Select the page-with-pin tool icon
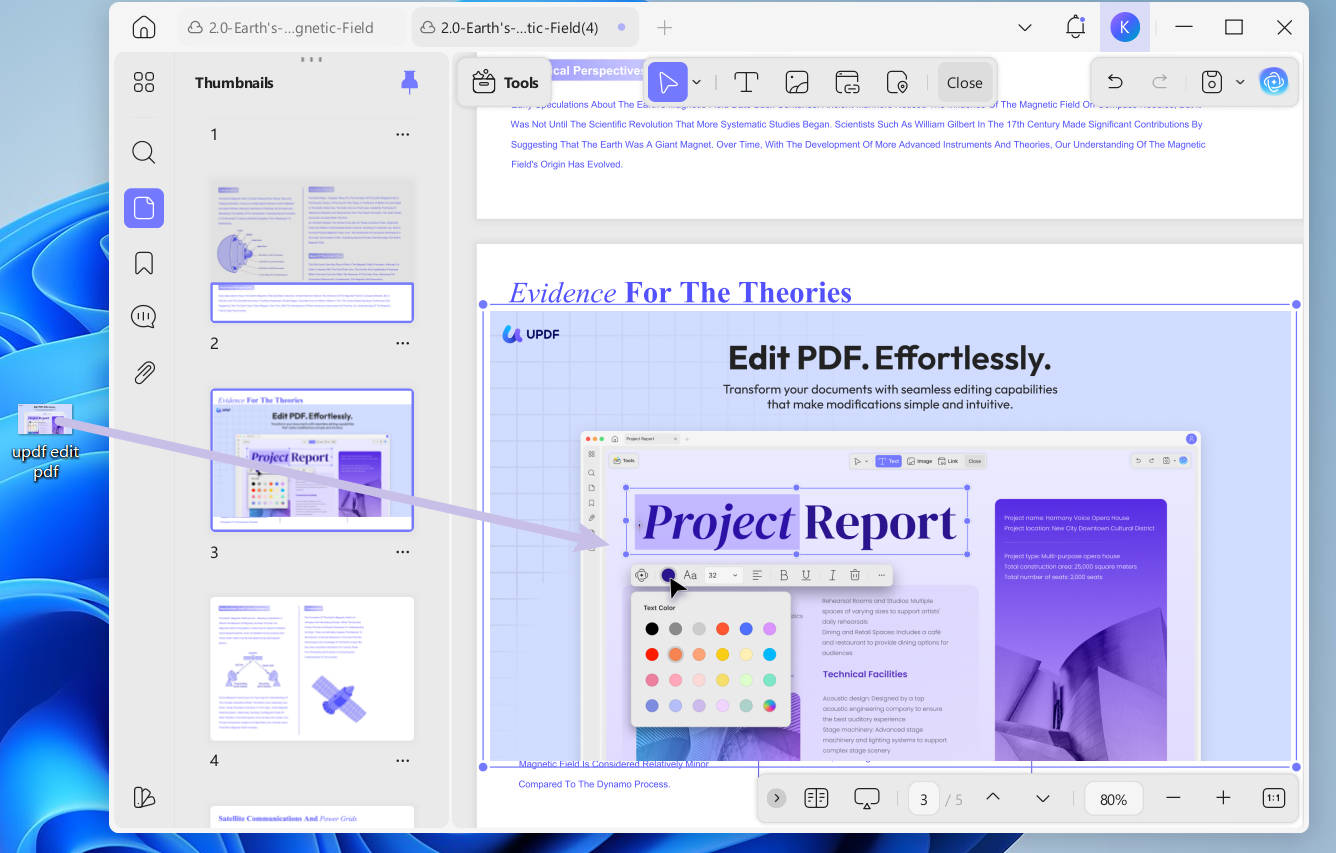Image resolution: width=1336 pixels, height=853 pixels. tap(897, 82)
